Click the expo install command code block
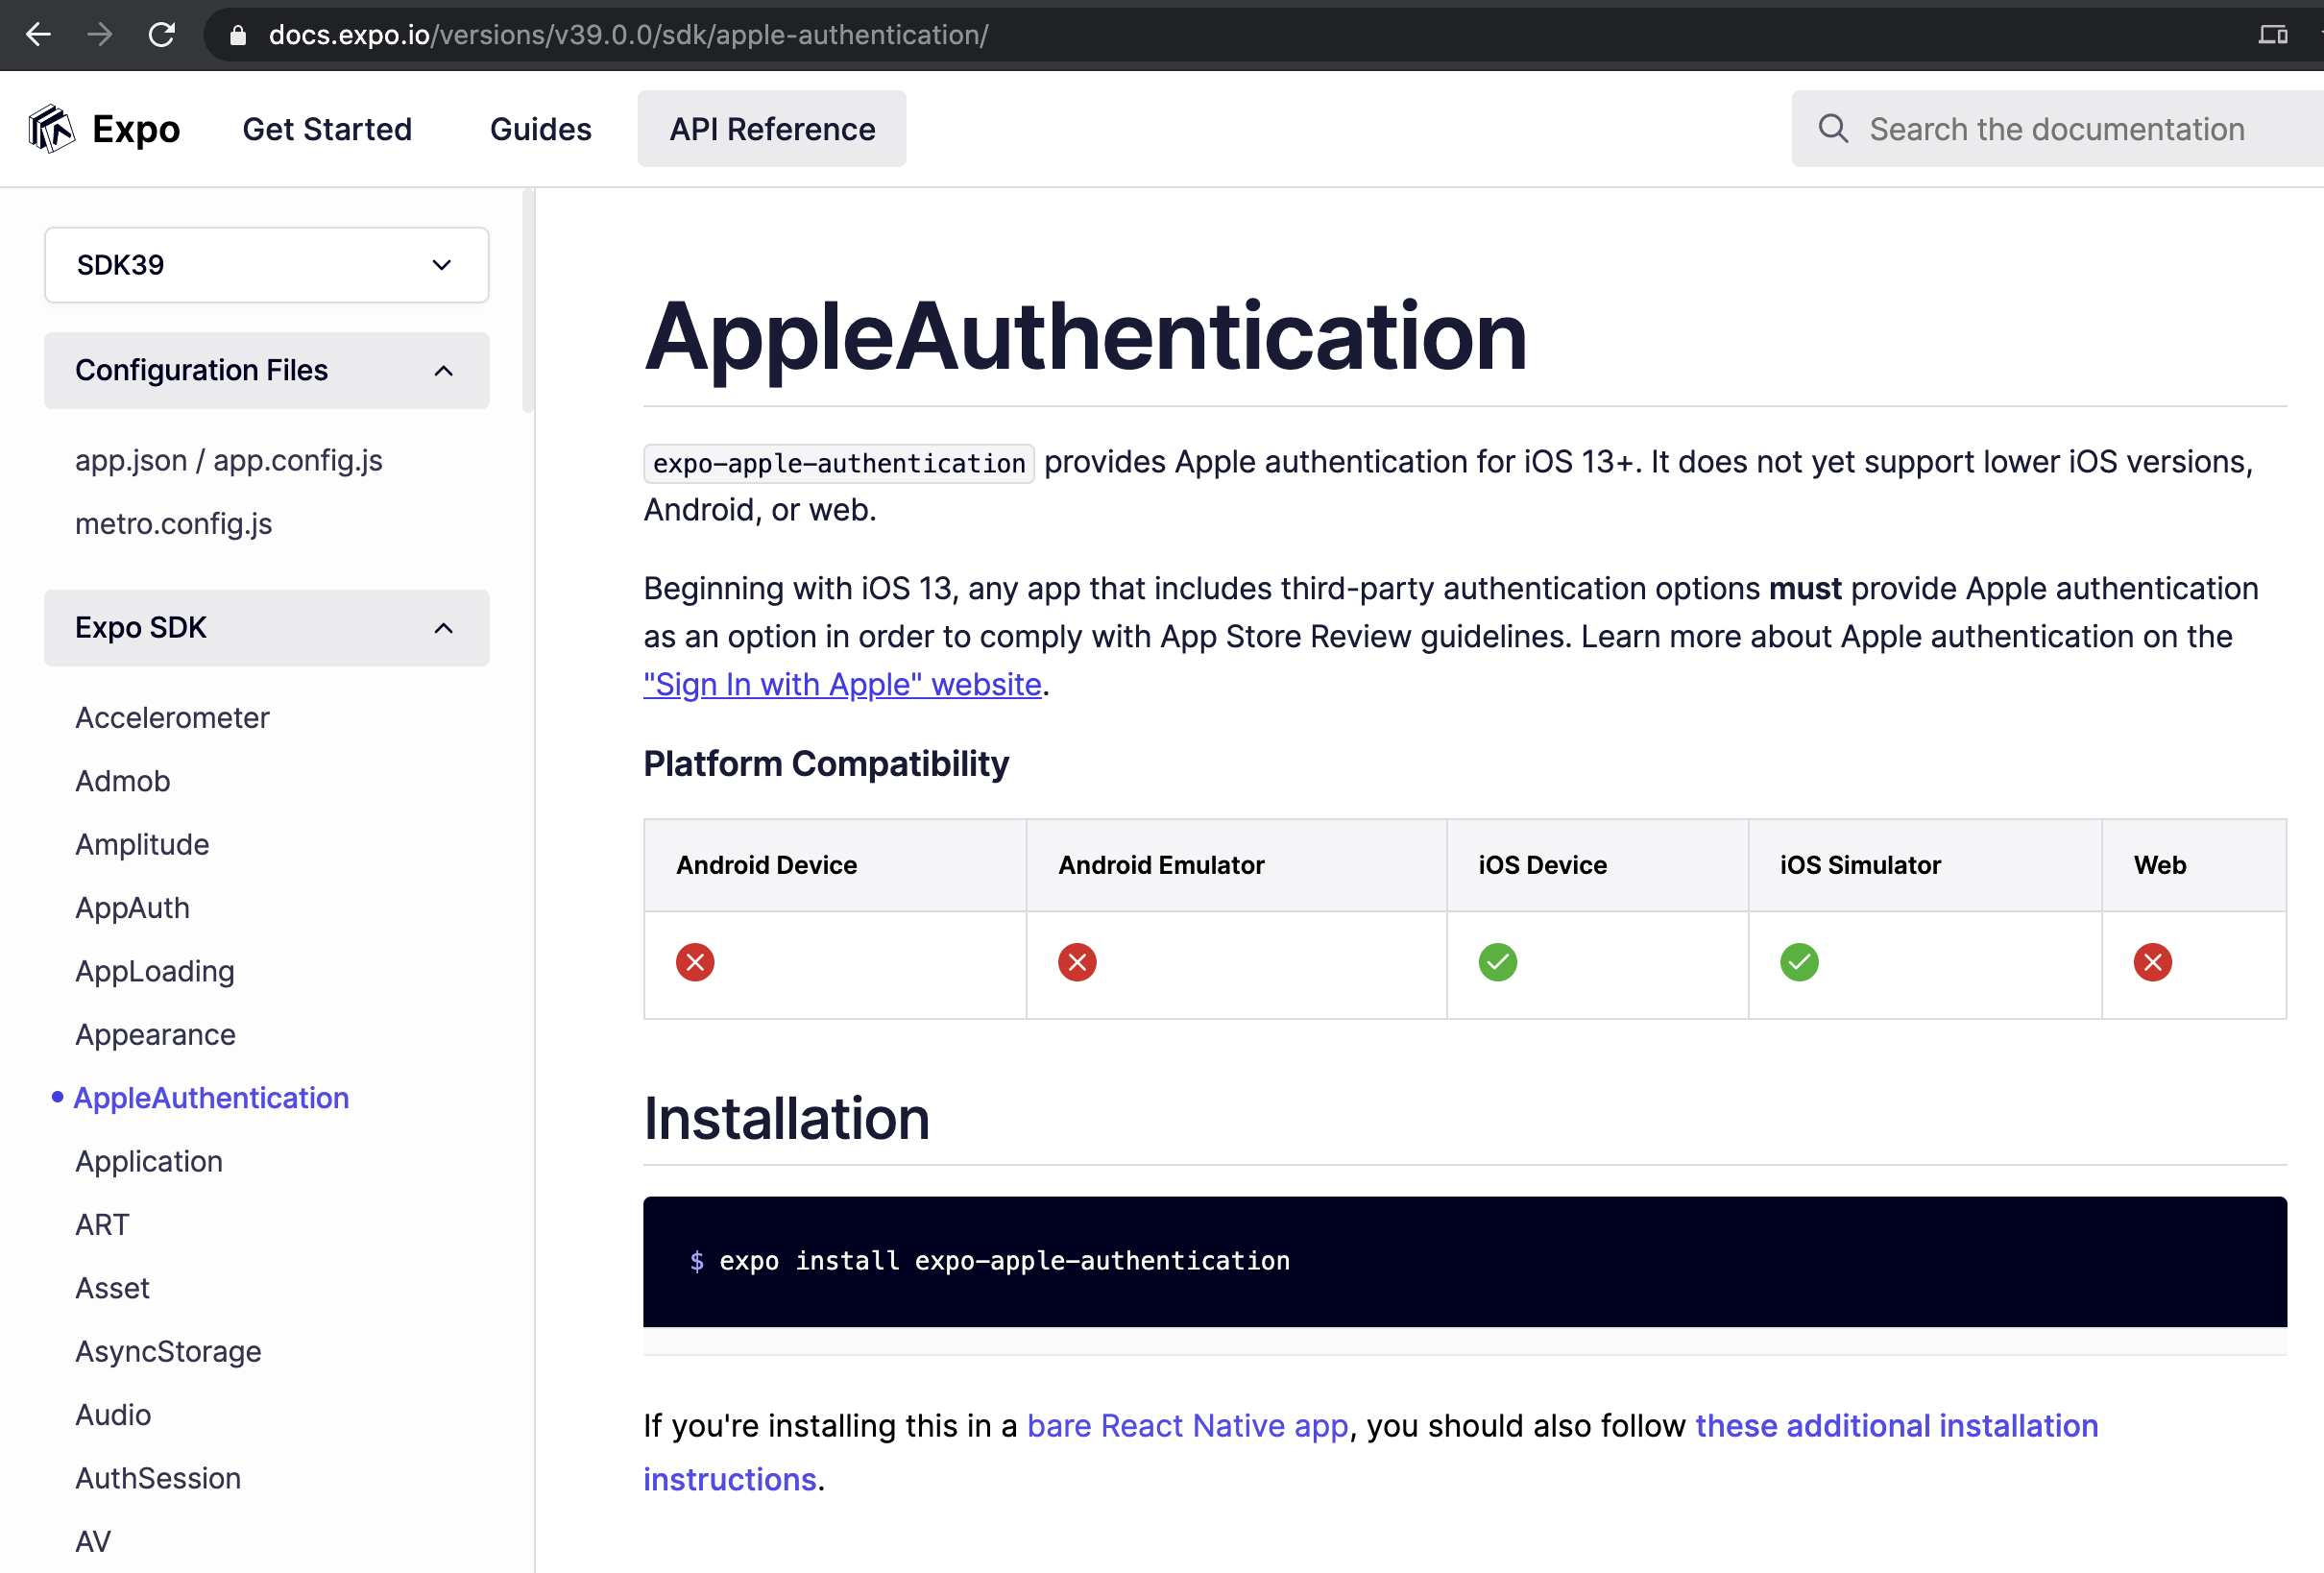Viewport: 2324px width, 1573px height. (1465, 1261)
